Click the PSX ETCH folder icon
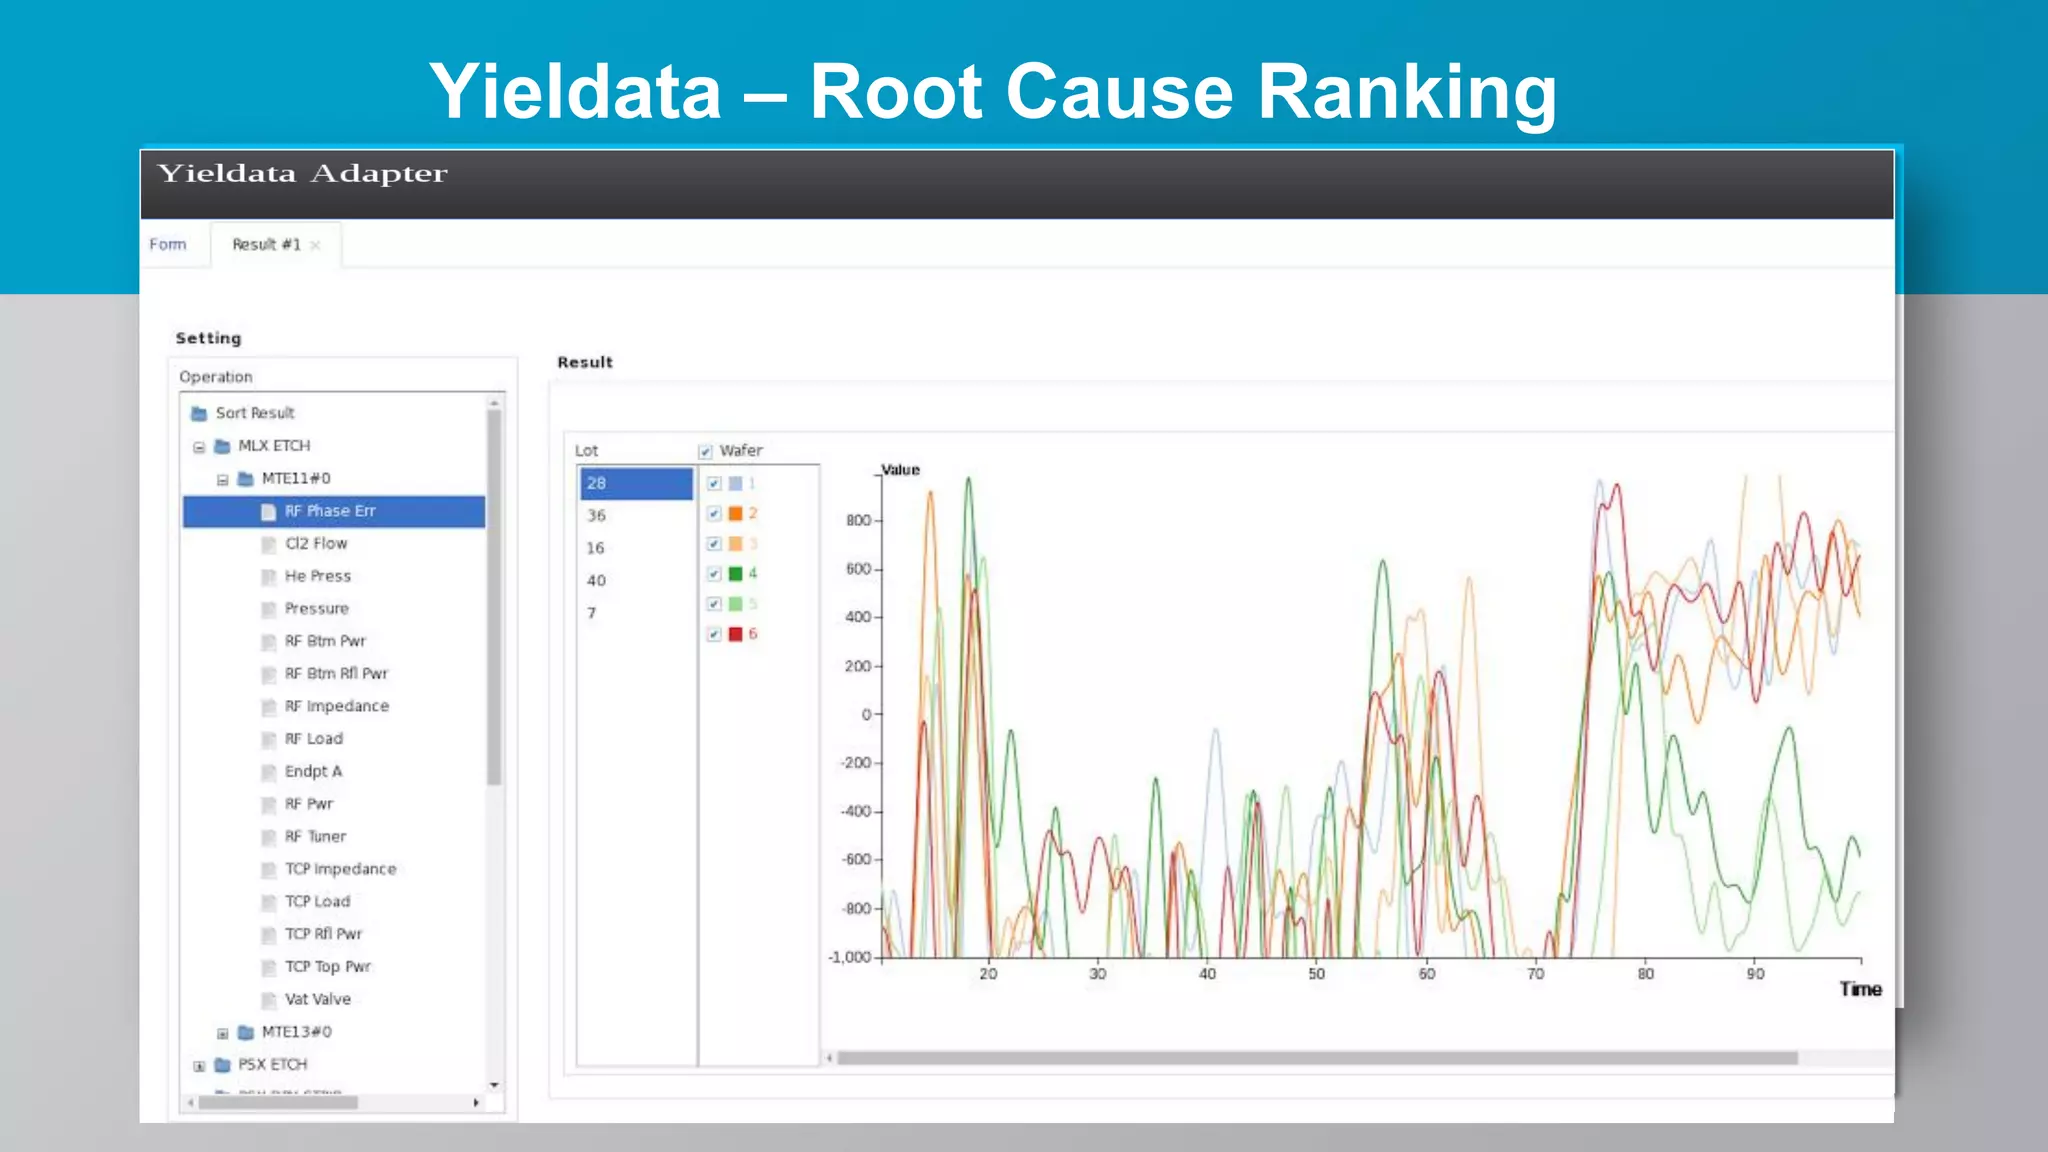 [223, 1065]
